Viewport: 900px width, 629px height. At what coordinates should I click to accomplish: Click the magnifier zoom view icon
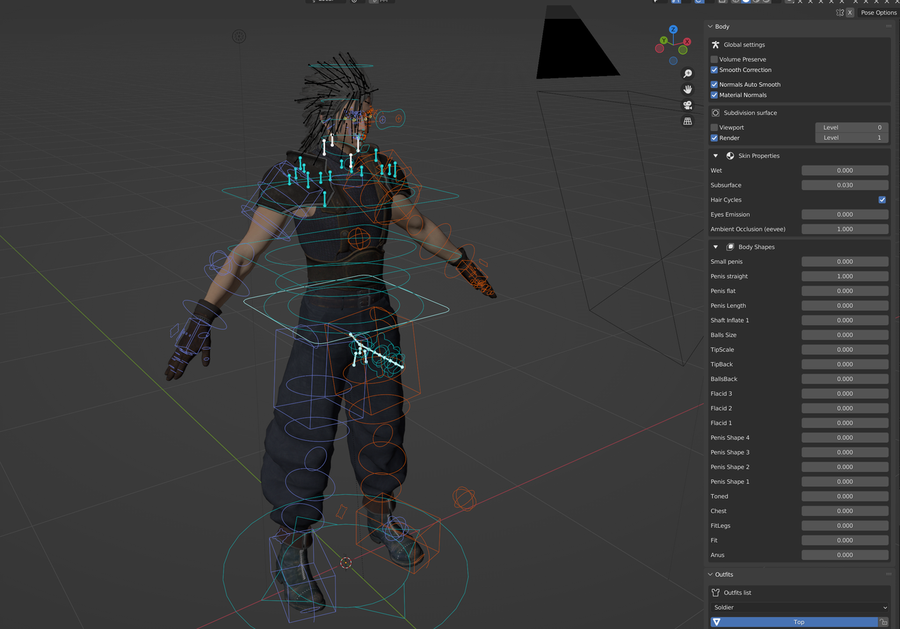tap(687, 73)
